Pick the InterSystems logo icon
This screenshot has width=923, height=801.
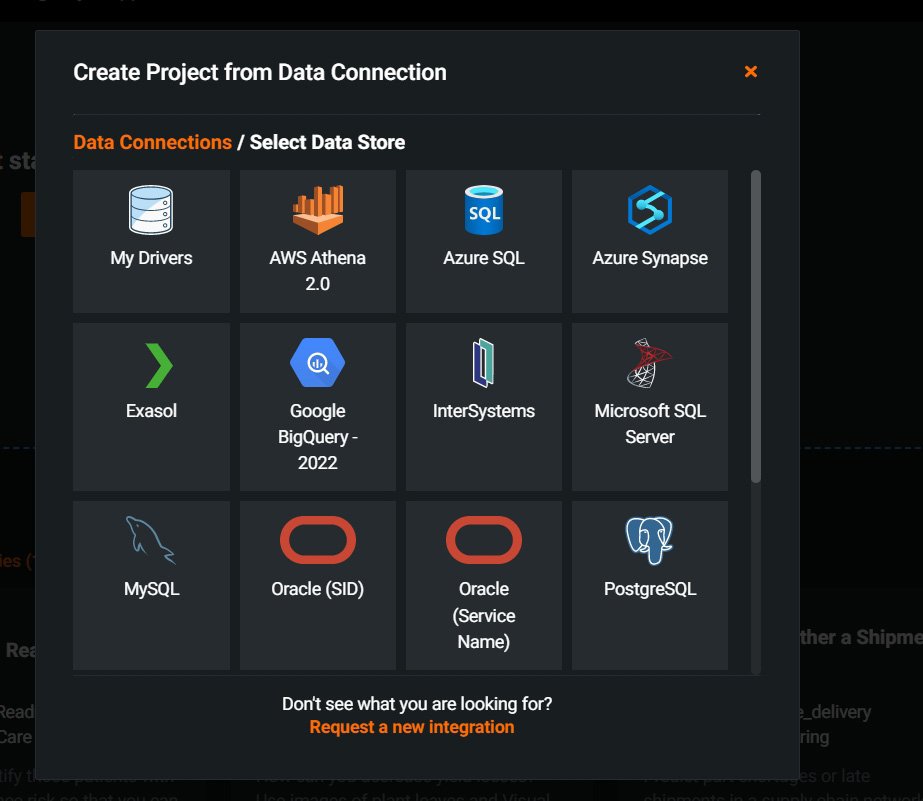[x=483, y=363]
